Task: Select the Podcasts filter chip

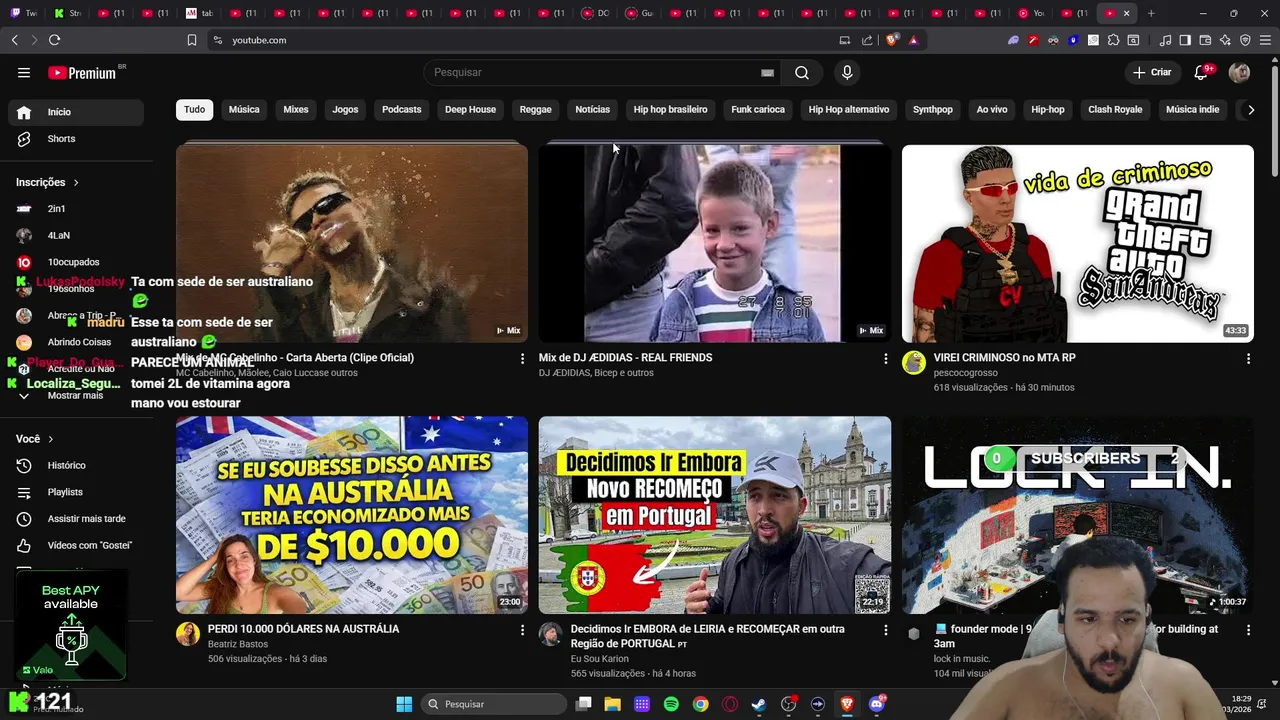Action: (401, 110)
